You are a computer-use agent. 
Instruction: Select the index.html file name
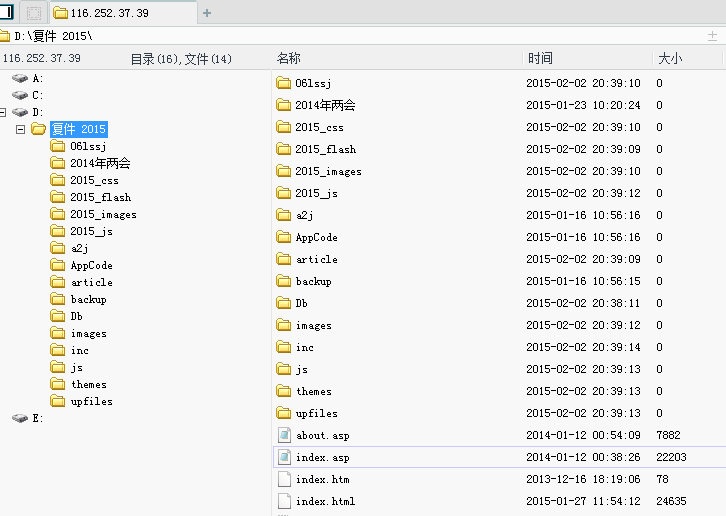[325, 501]
